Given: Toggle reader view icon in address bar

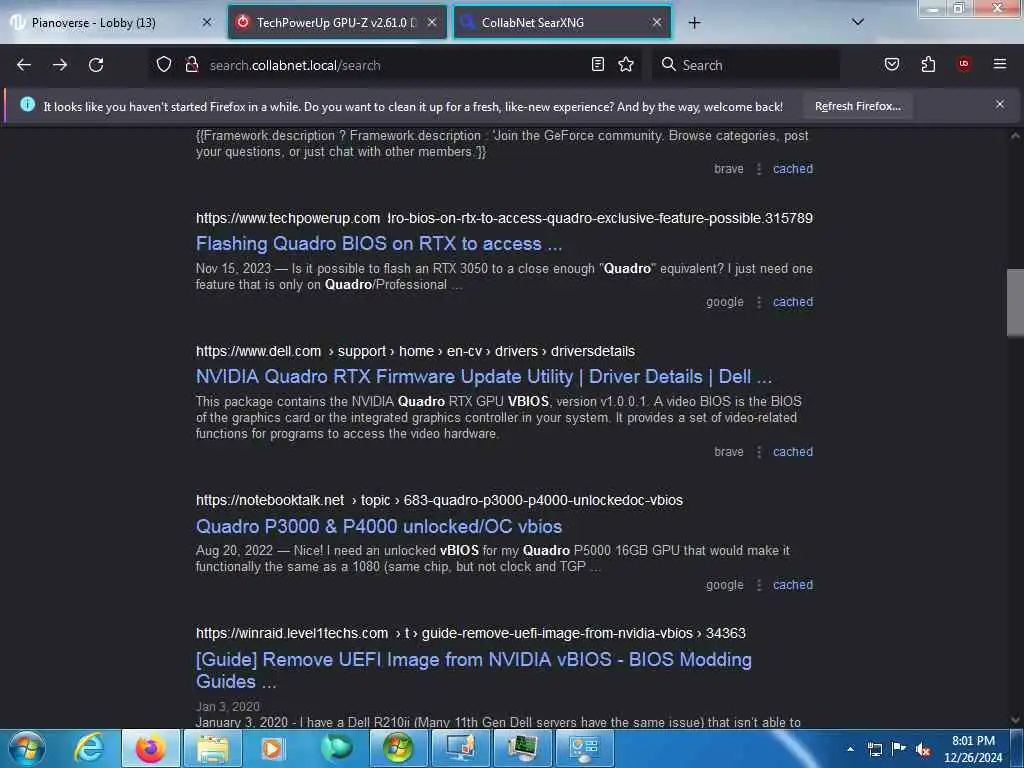Looking at the screenshot, I should point(598,64).
